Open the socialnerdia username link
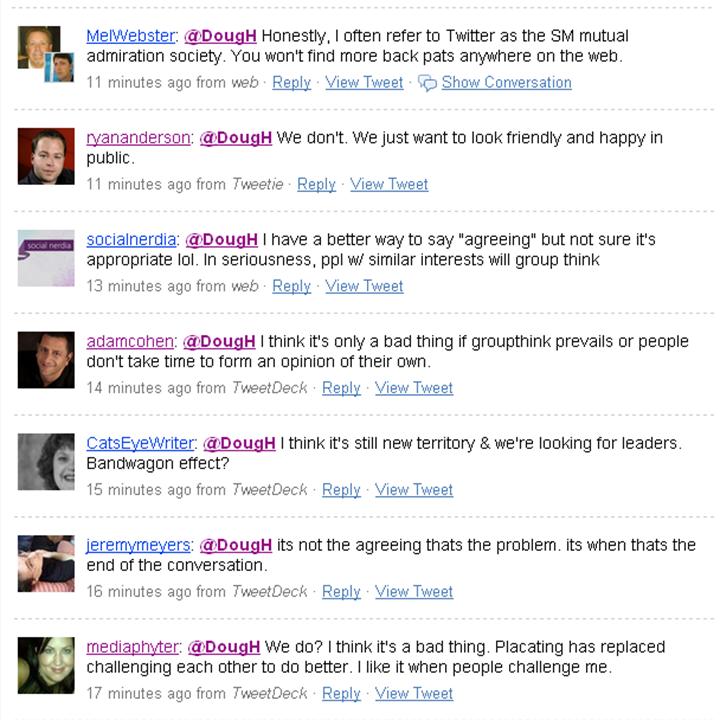Viewport: 720px width, 720px height. 131,240
